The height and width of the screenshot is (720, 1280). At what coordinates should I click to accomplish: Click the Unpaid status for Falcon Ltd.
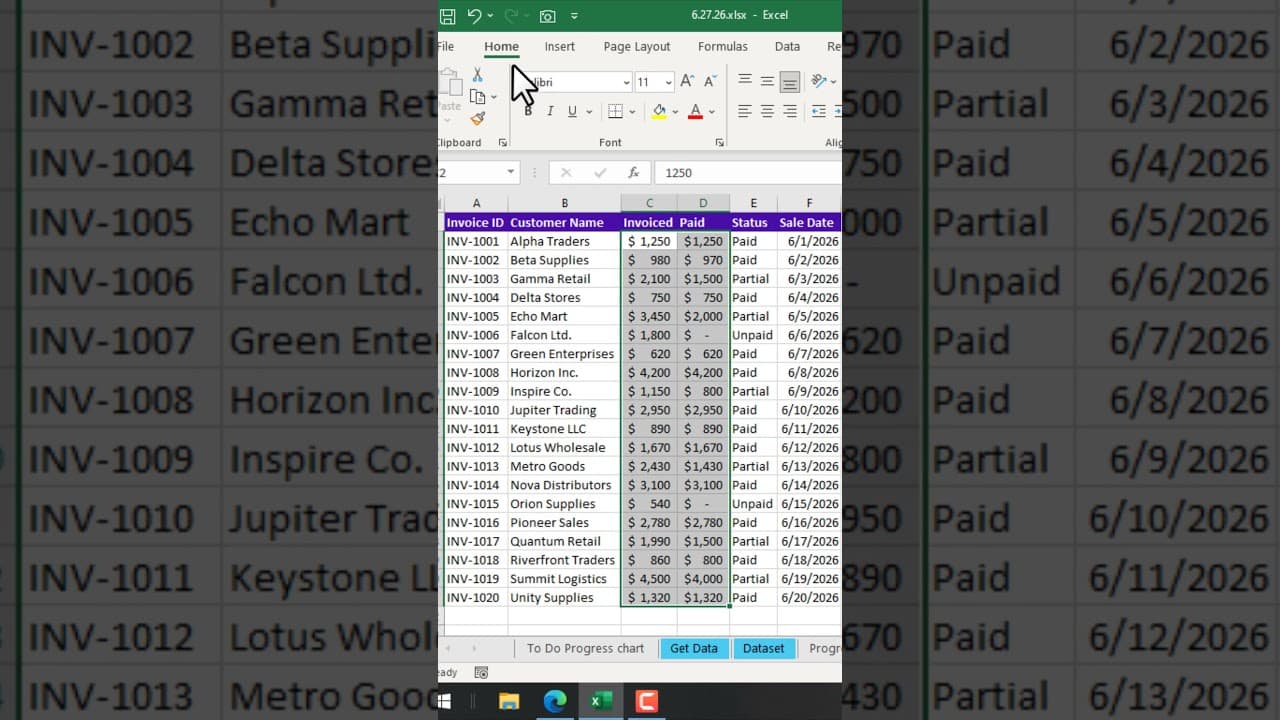[x=753, y=335]
